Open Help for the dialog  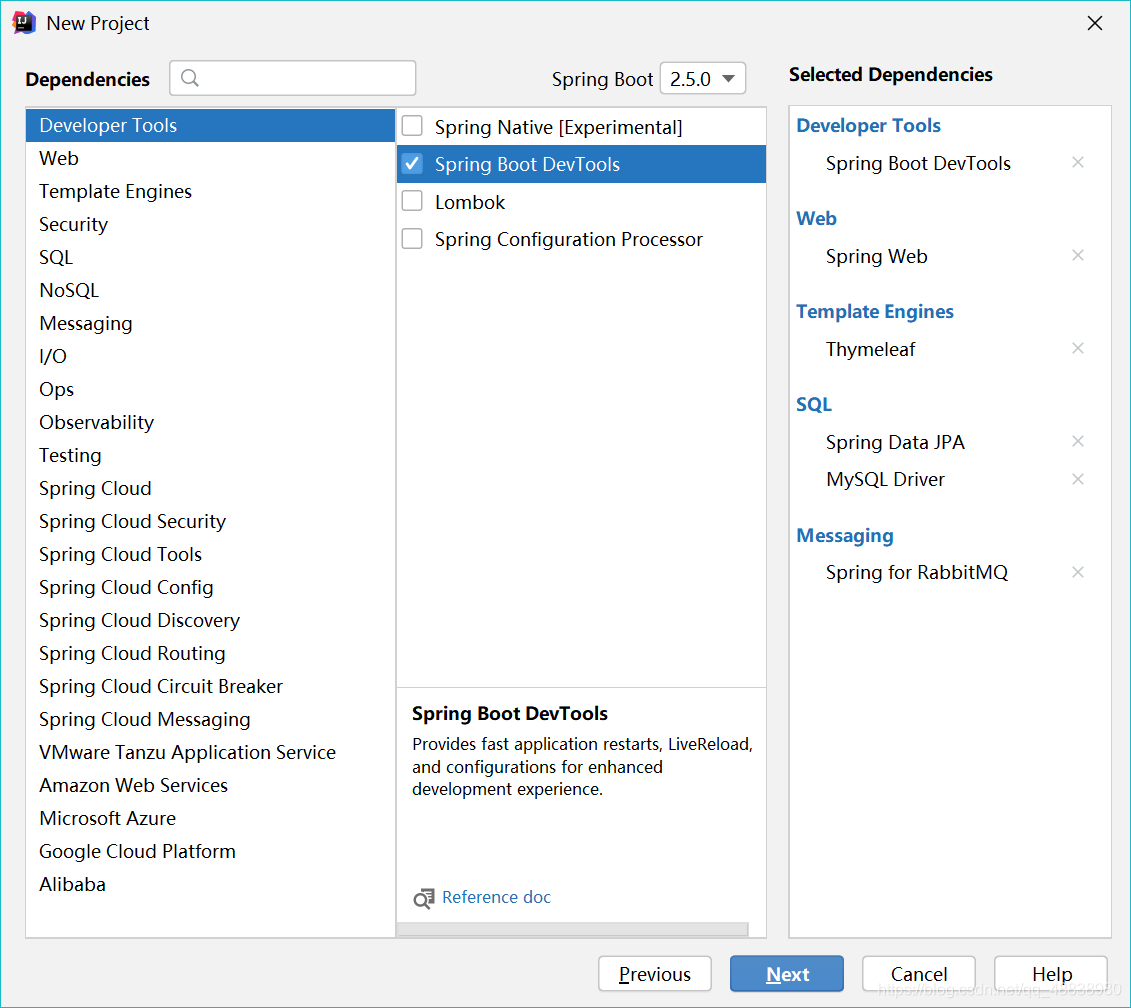coord(1051,974)
